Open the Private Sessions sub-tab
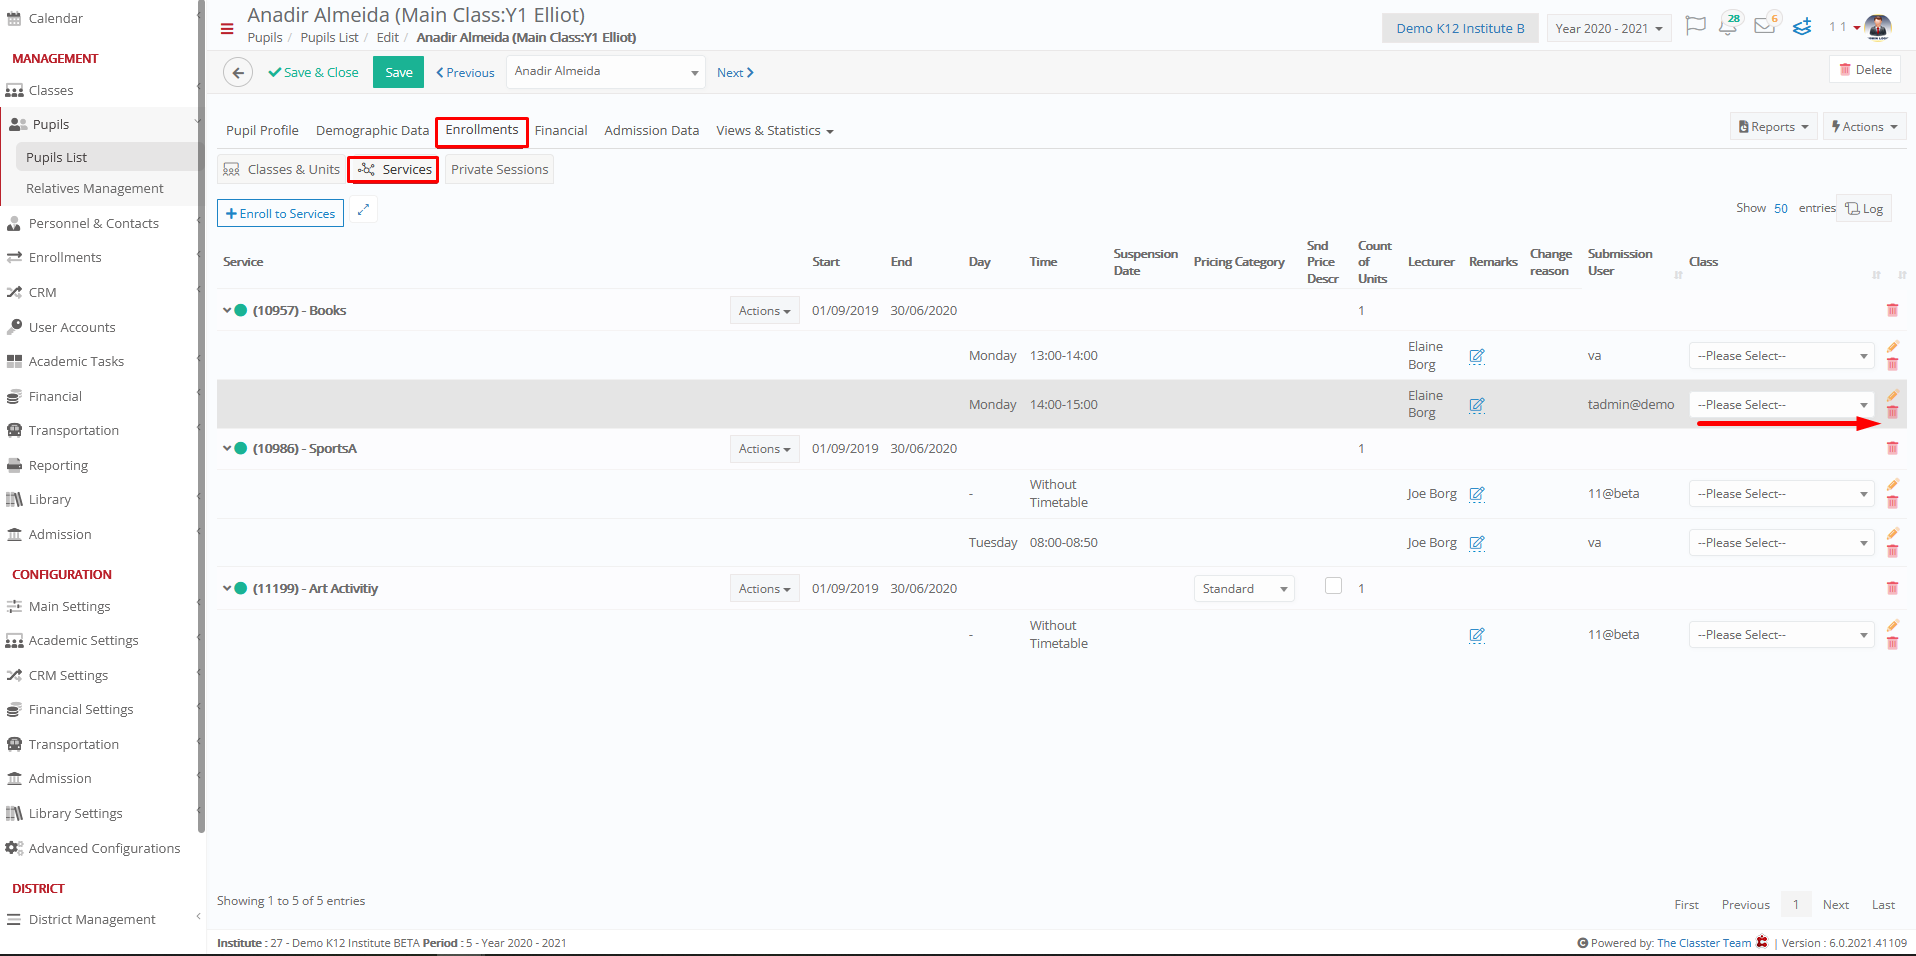Image resolution: width=1916 pixels, height=956 pixels. point(499,170)
